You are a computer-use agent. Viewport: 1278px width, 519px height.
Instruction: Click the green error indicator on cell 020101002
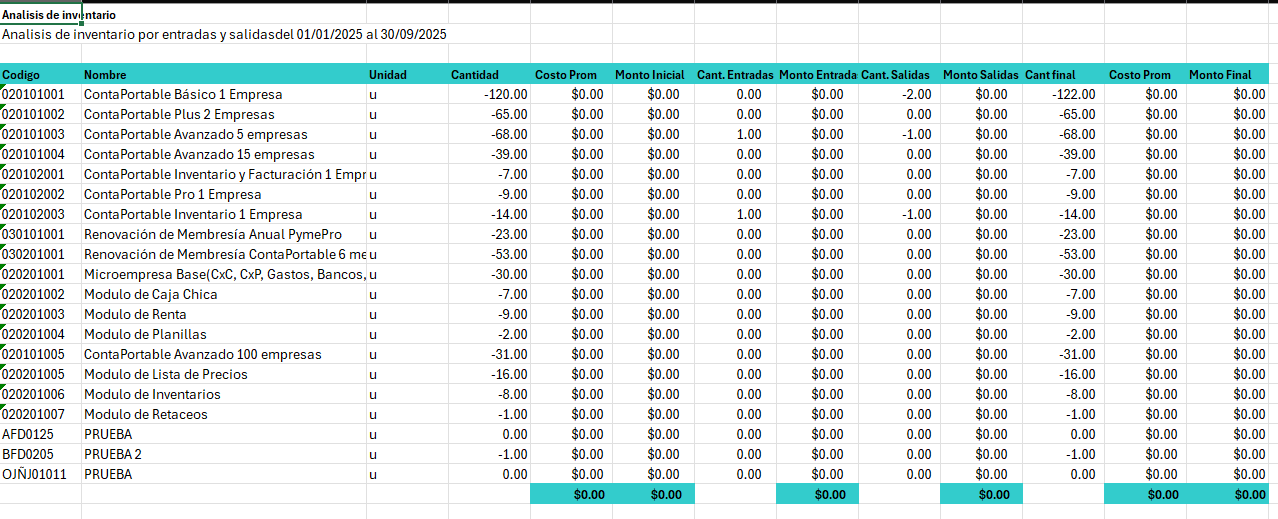3,108
